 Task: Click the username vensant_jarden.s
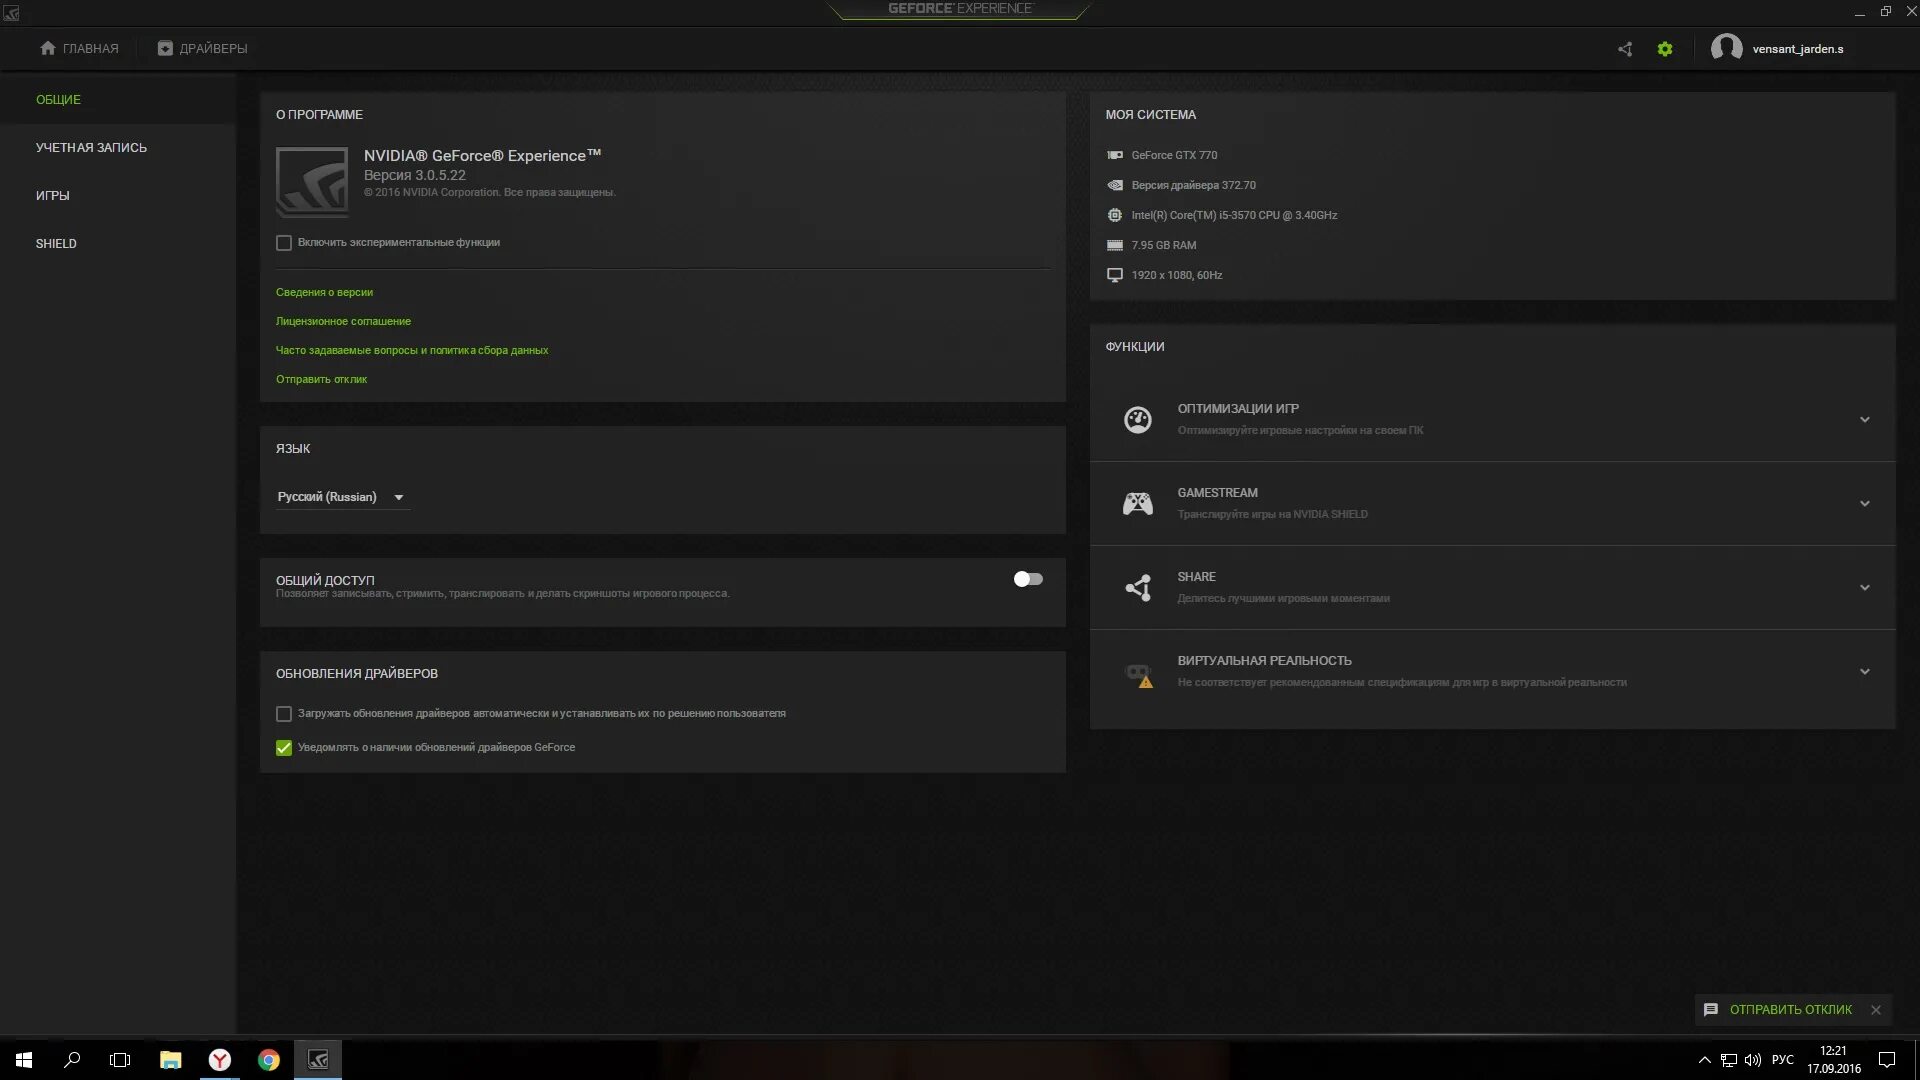[x=1798, y=49]
